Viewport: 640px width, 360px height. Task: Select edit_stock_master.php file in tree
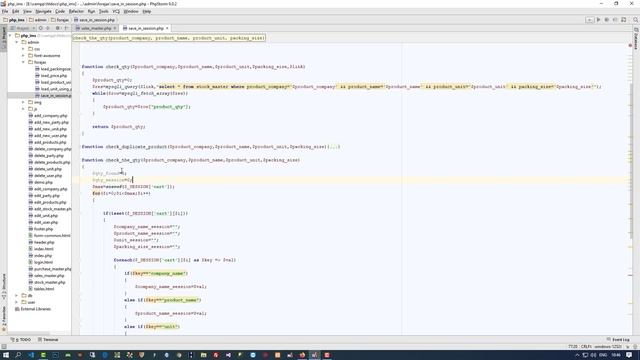pos(49,209)
